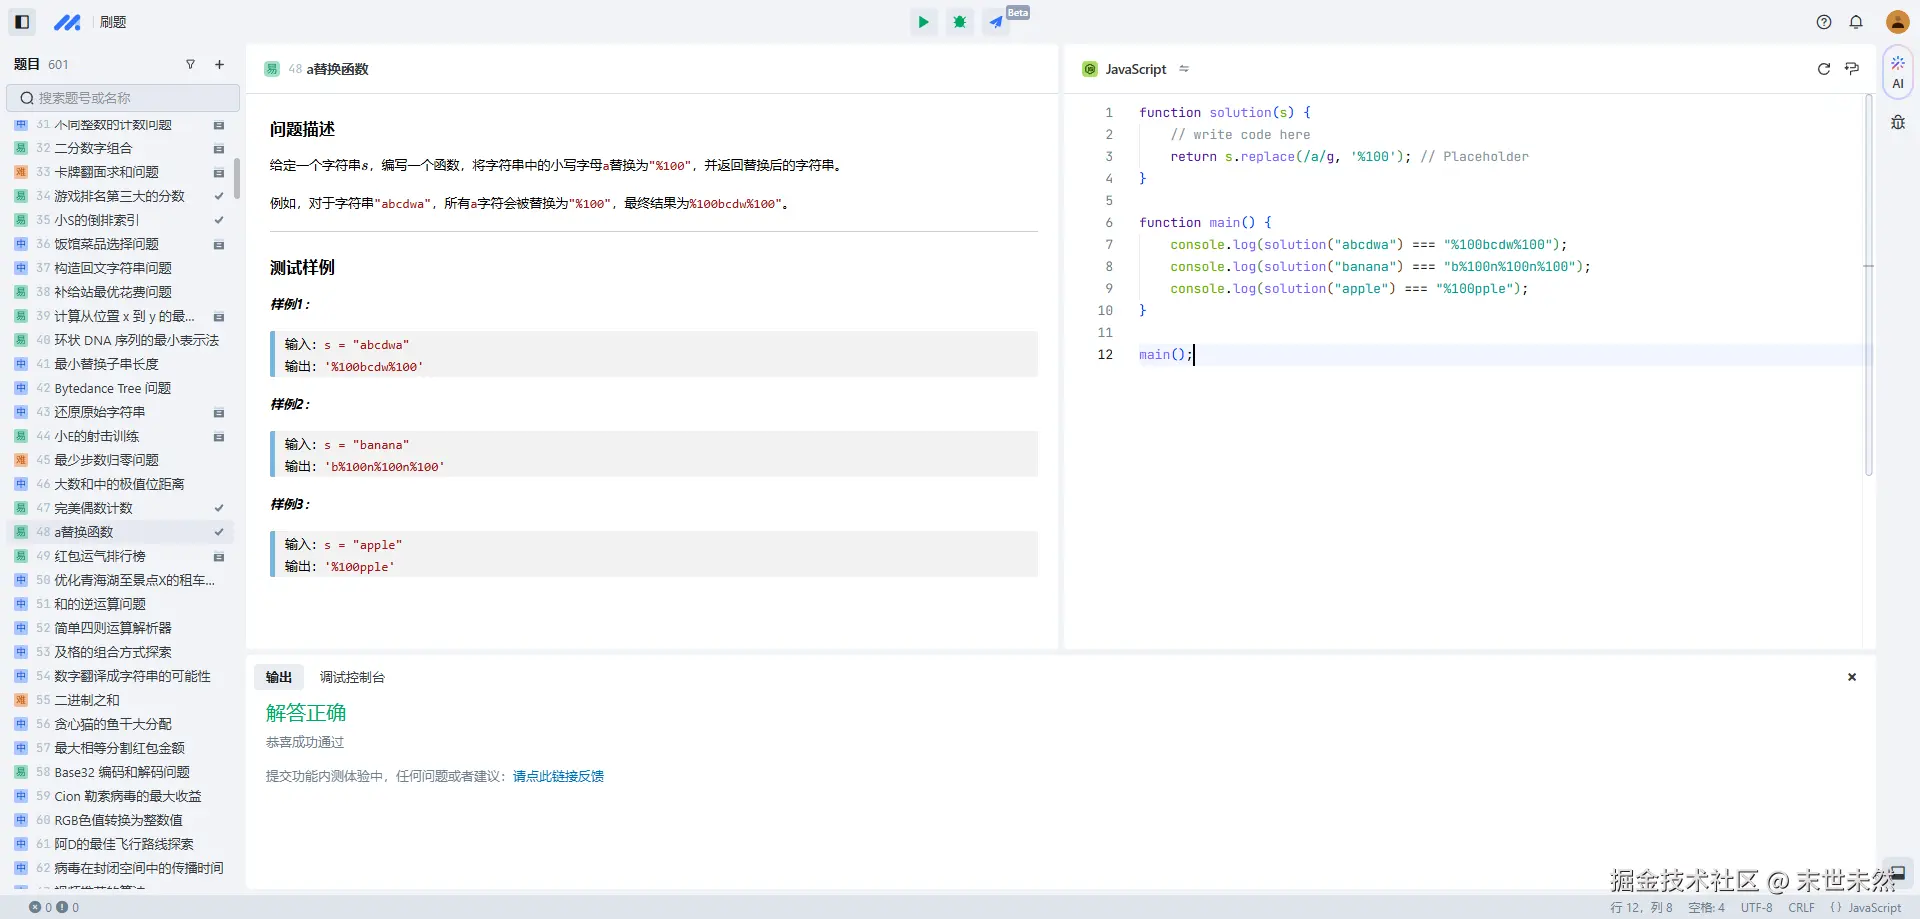Open the AI assistant panel
The height and width of the screenshot is (919, 1920).
[1897, 72]
